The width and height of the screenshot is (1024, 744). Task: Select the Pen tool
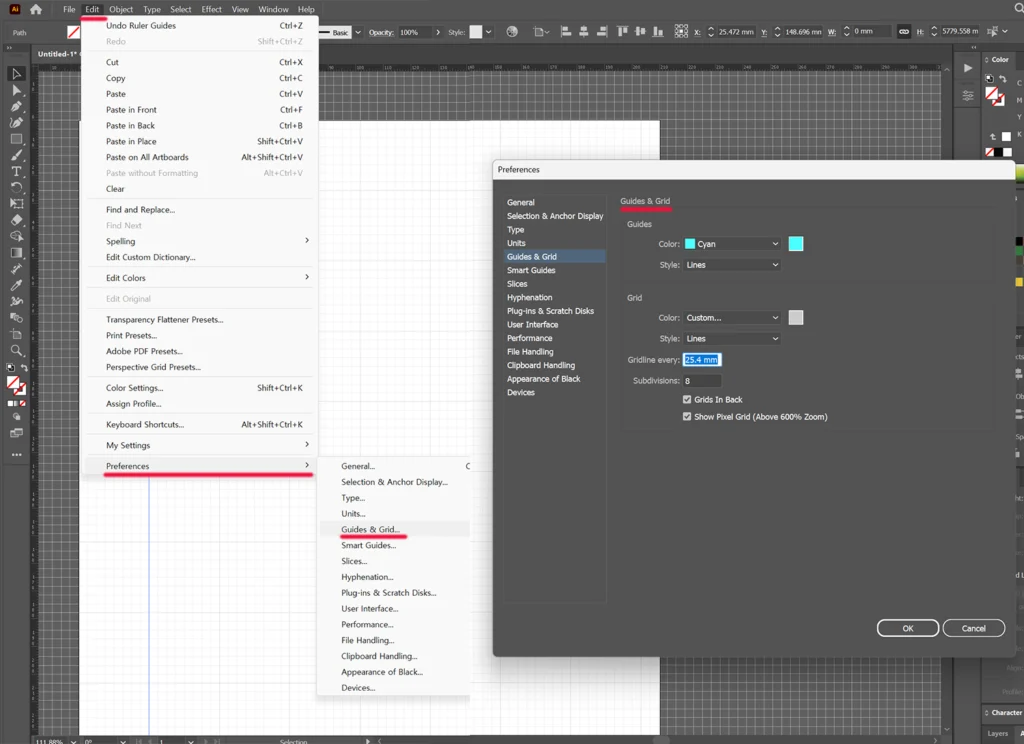point(16,106)
